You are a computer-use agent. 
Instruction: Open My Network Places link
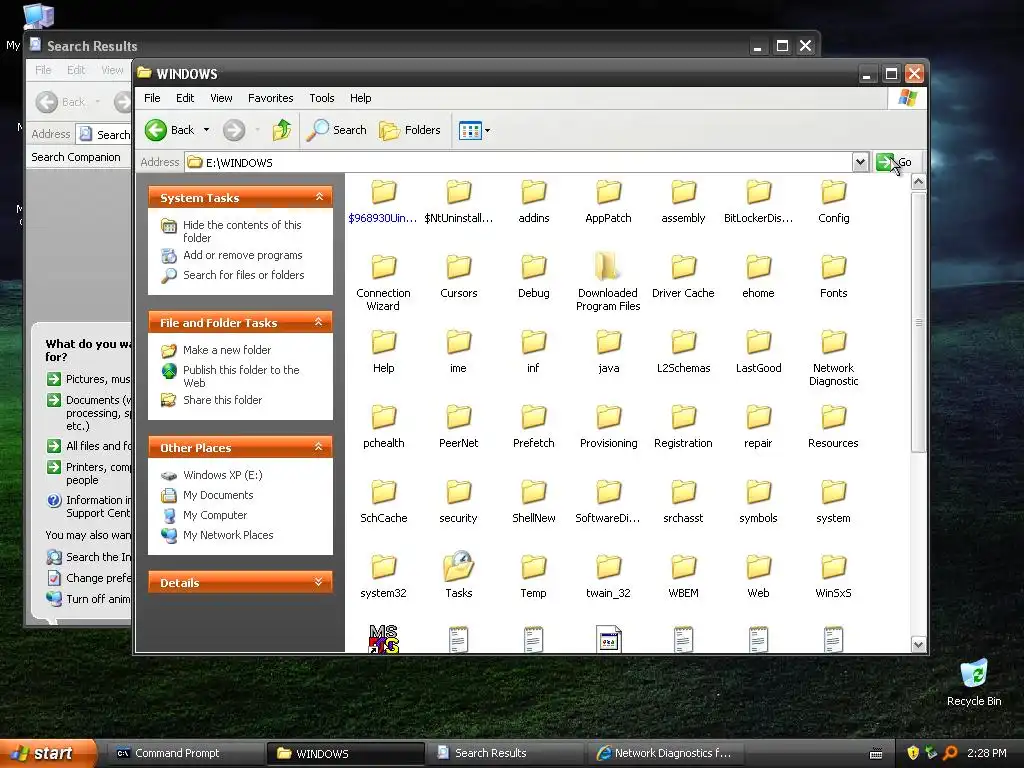tap(228, 535)
